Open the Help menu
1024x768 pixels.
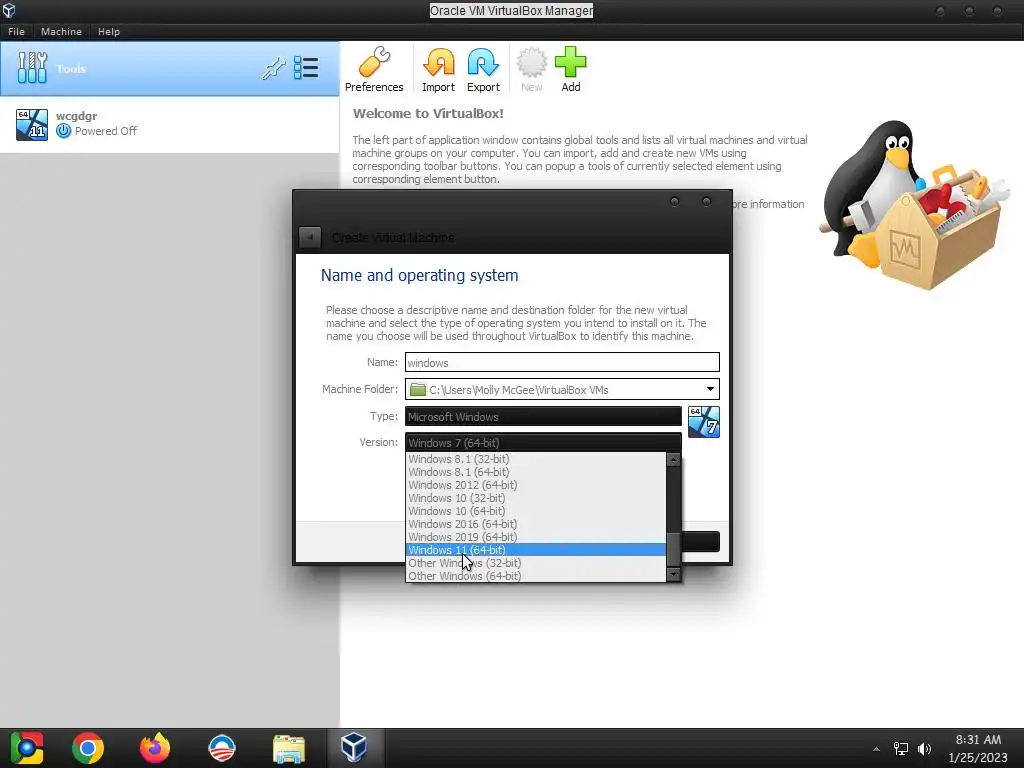[x=109, y=31]
